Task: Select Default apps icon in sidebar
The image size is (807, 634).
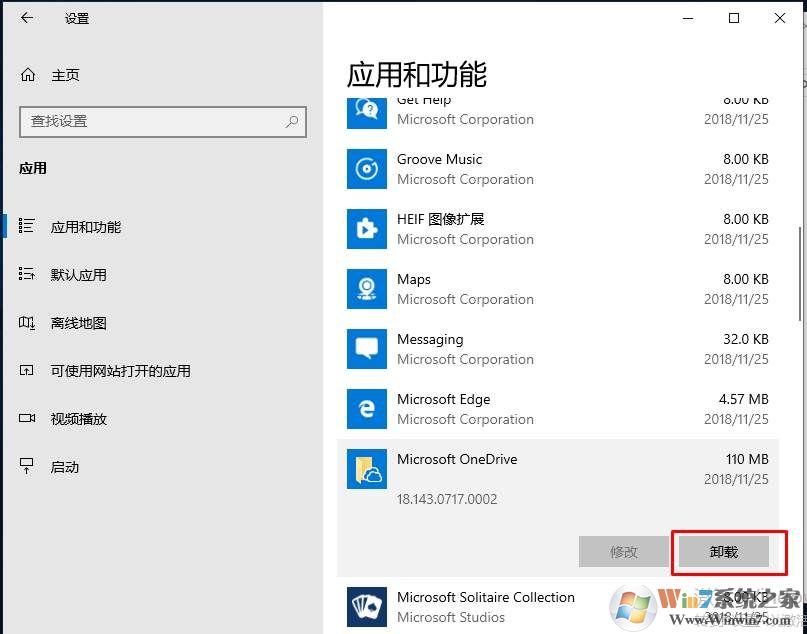Action: point(26,274)
